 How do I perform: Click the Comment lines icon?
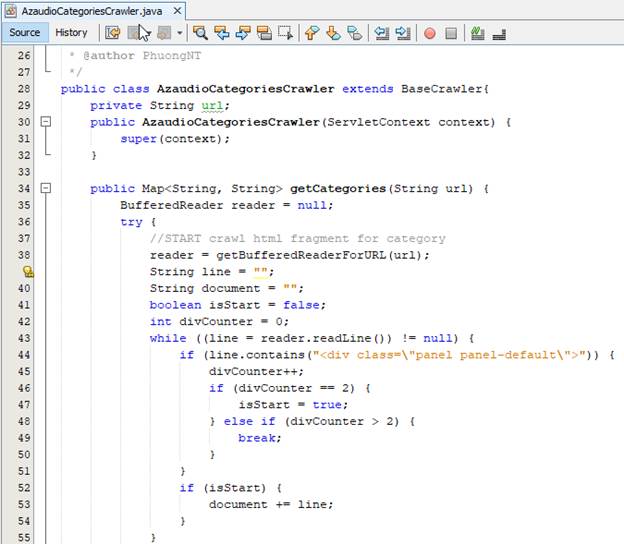pyautogui.click(x=478, y=33)
